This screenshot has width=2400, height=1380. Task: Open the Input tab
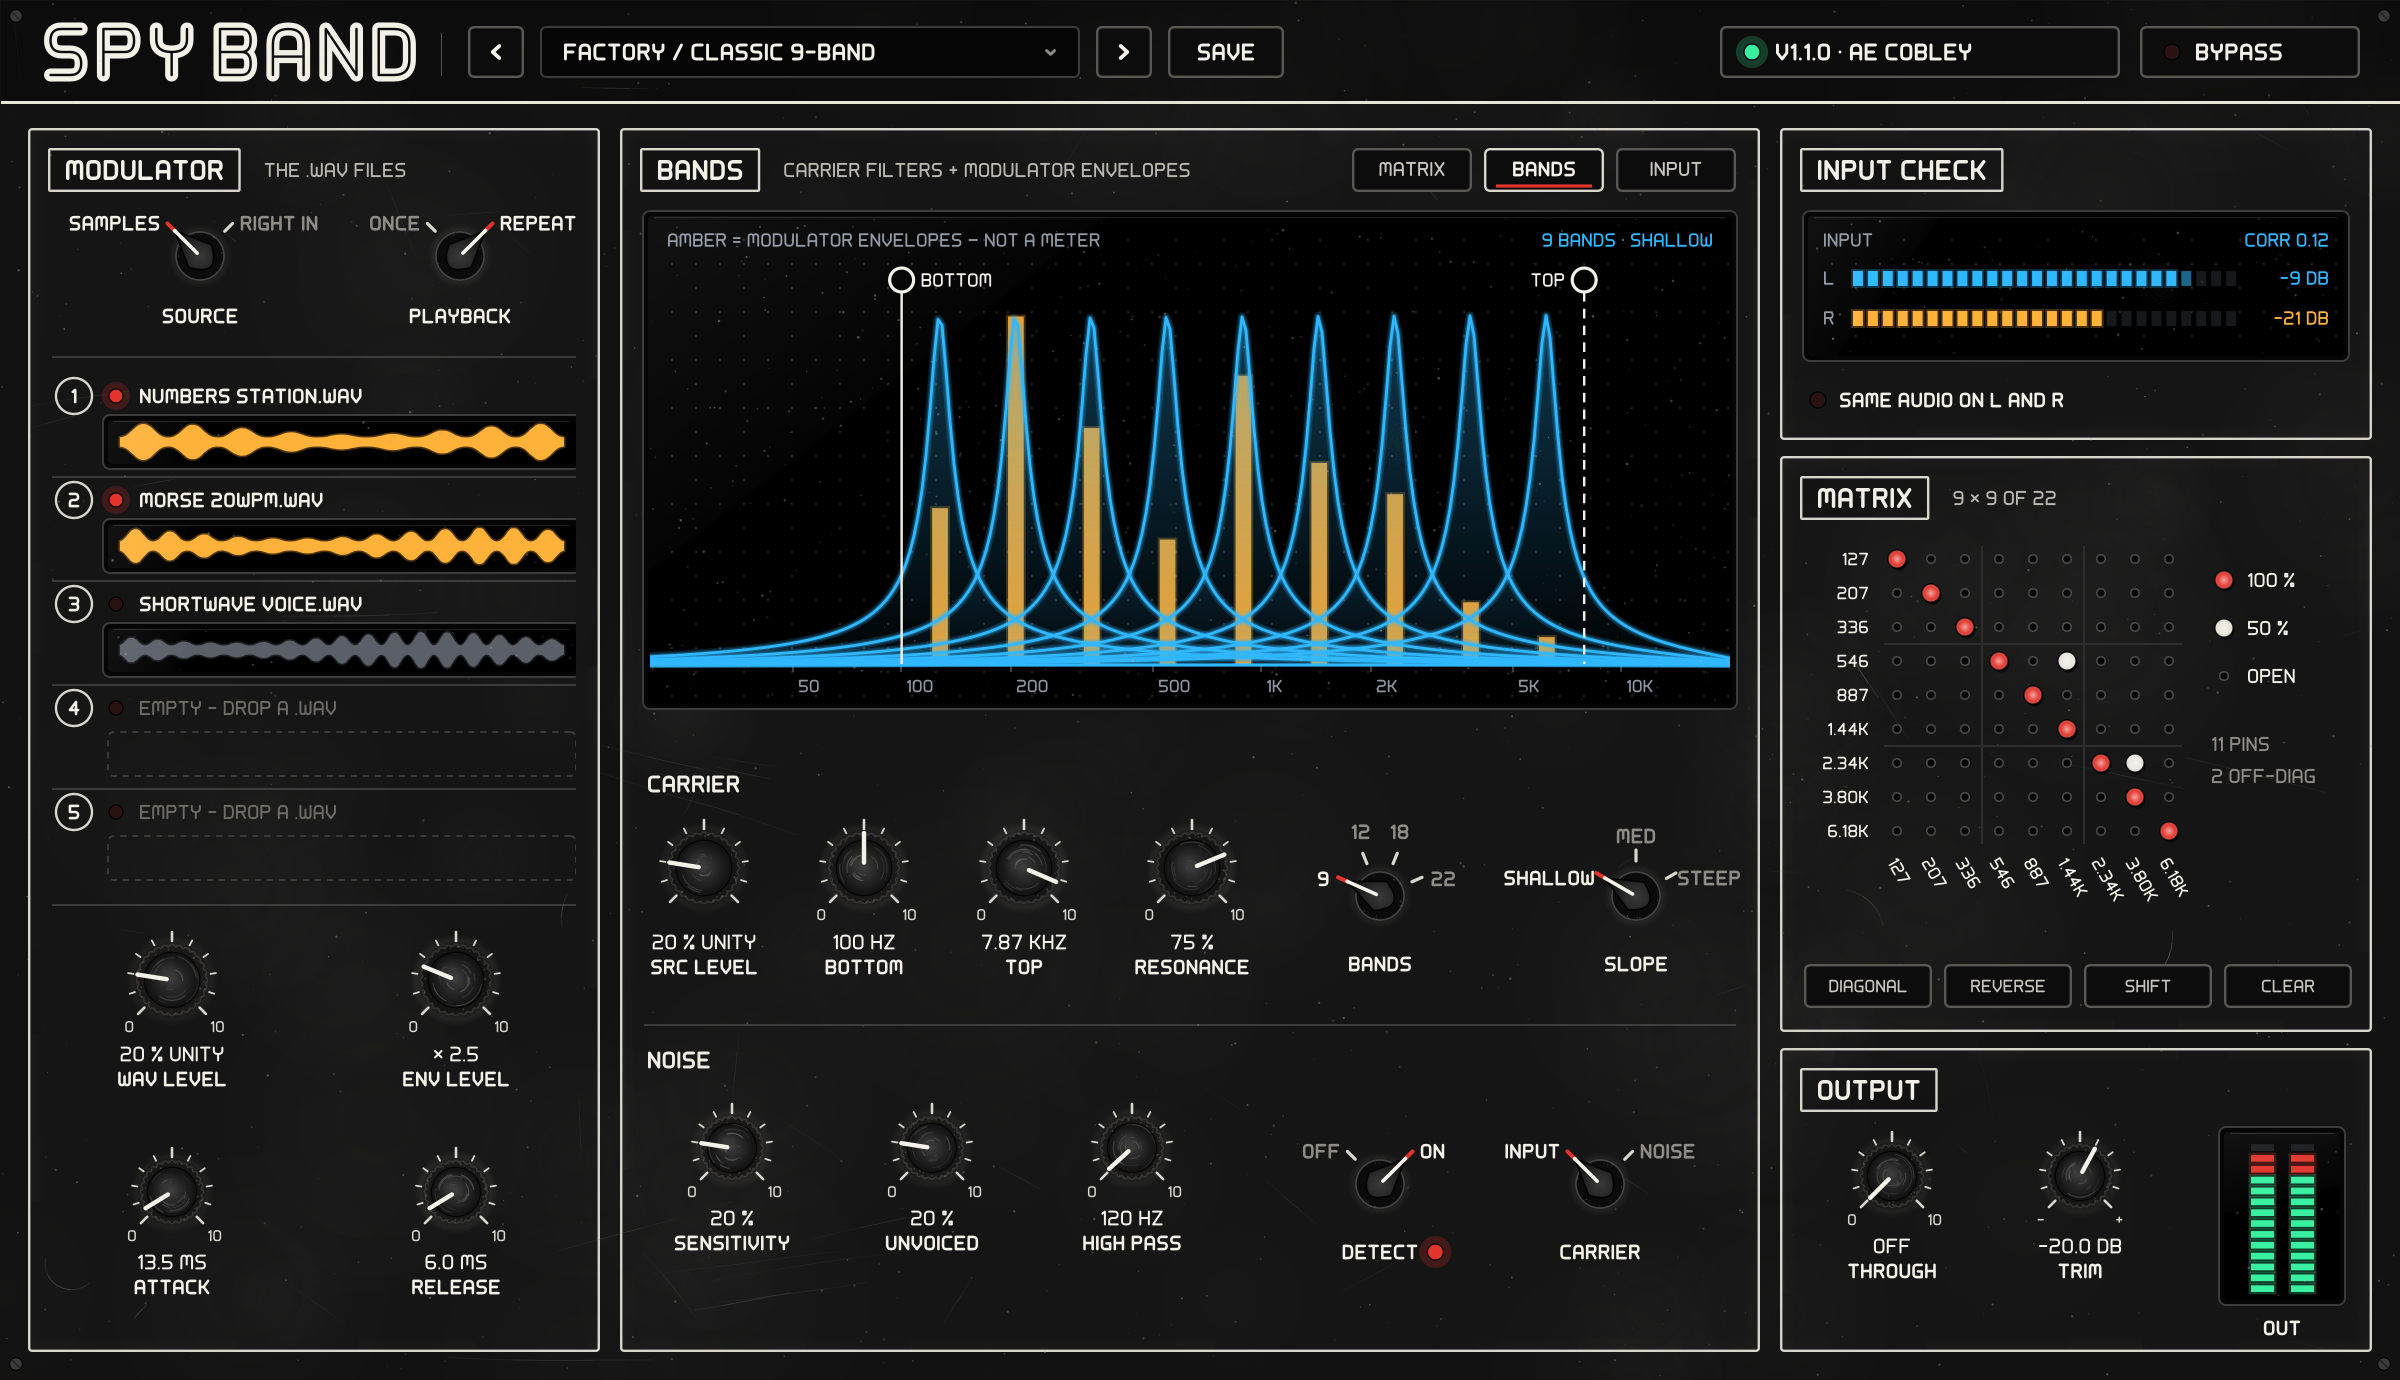coord(1675,169)
